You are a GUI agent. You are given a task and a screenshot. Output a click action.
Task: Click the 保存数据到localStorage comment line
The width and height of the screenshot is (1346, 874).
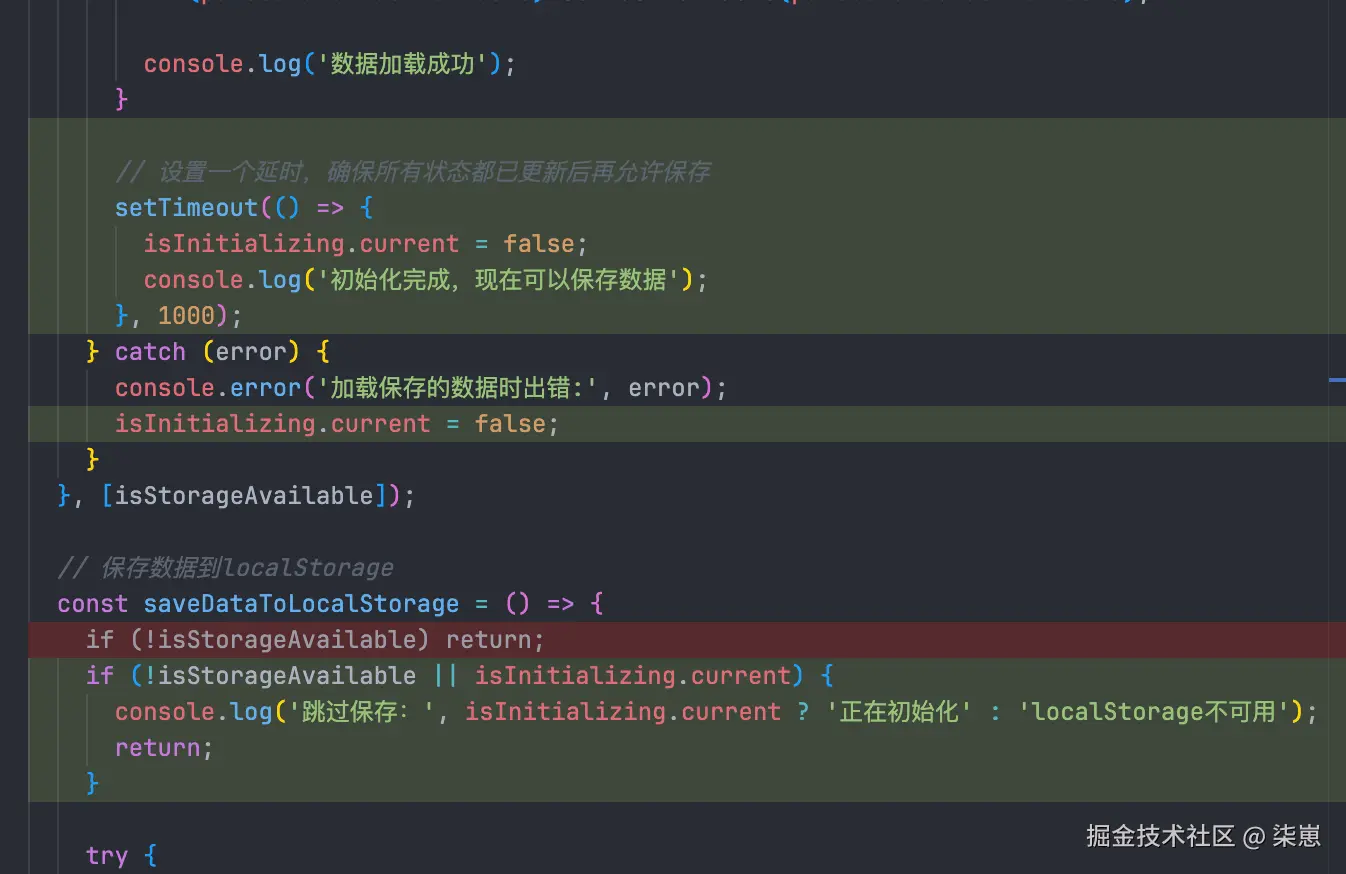point(225,568)
